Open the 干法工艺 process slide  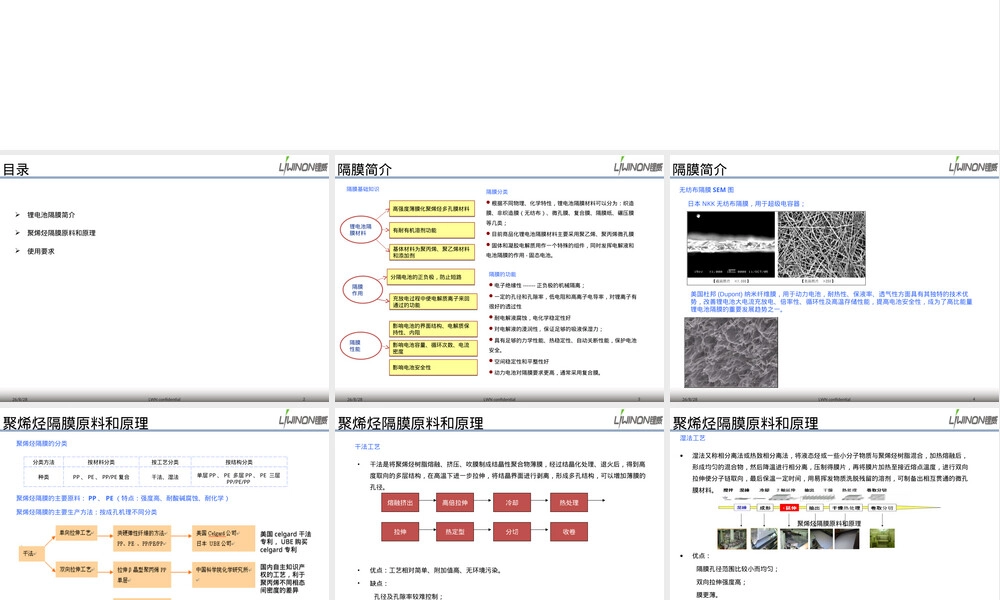[x=499, y=504]
